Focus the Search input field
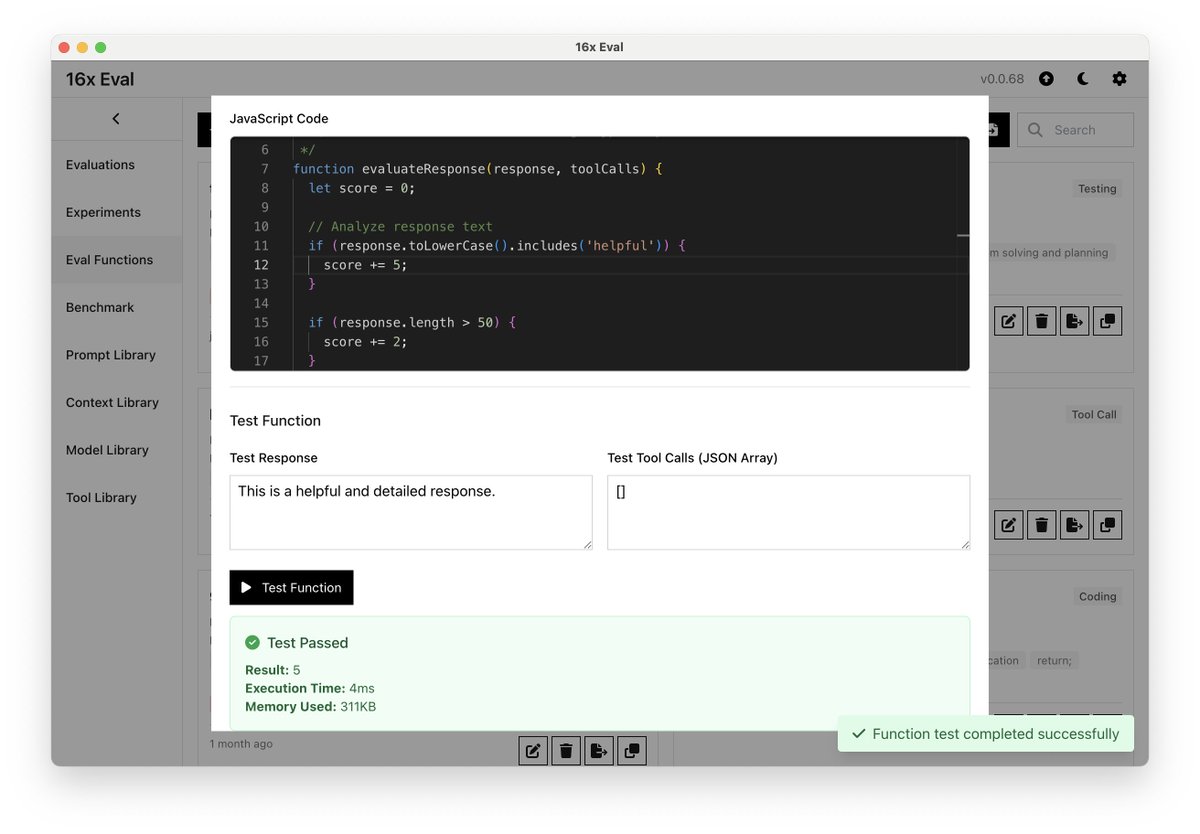The image size is (1200, 834). 1076,130
